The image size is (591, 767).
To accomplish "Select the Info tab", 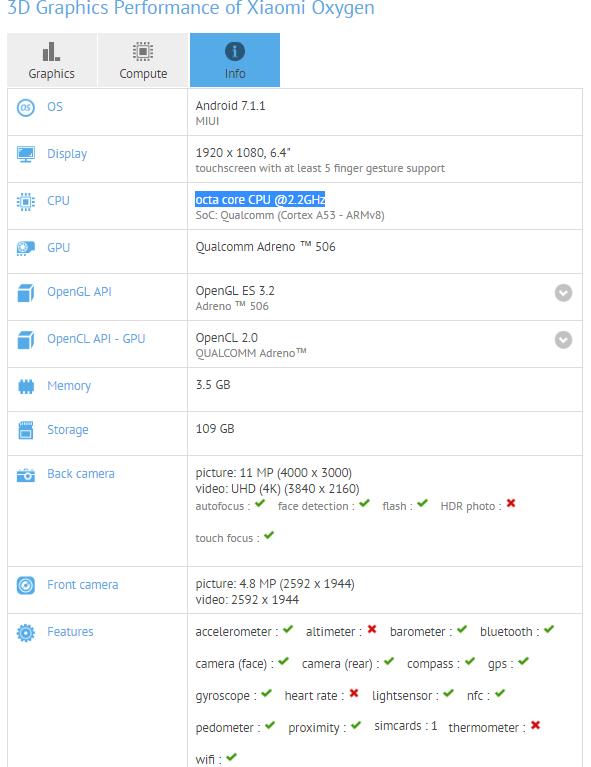I will 235,60.
